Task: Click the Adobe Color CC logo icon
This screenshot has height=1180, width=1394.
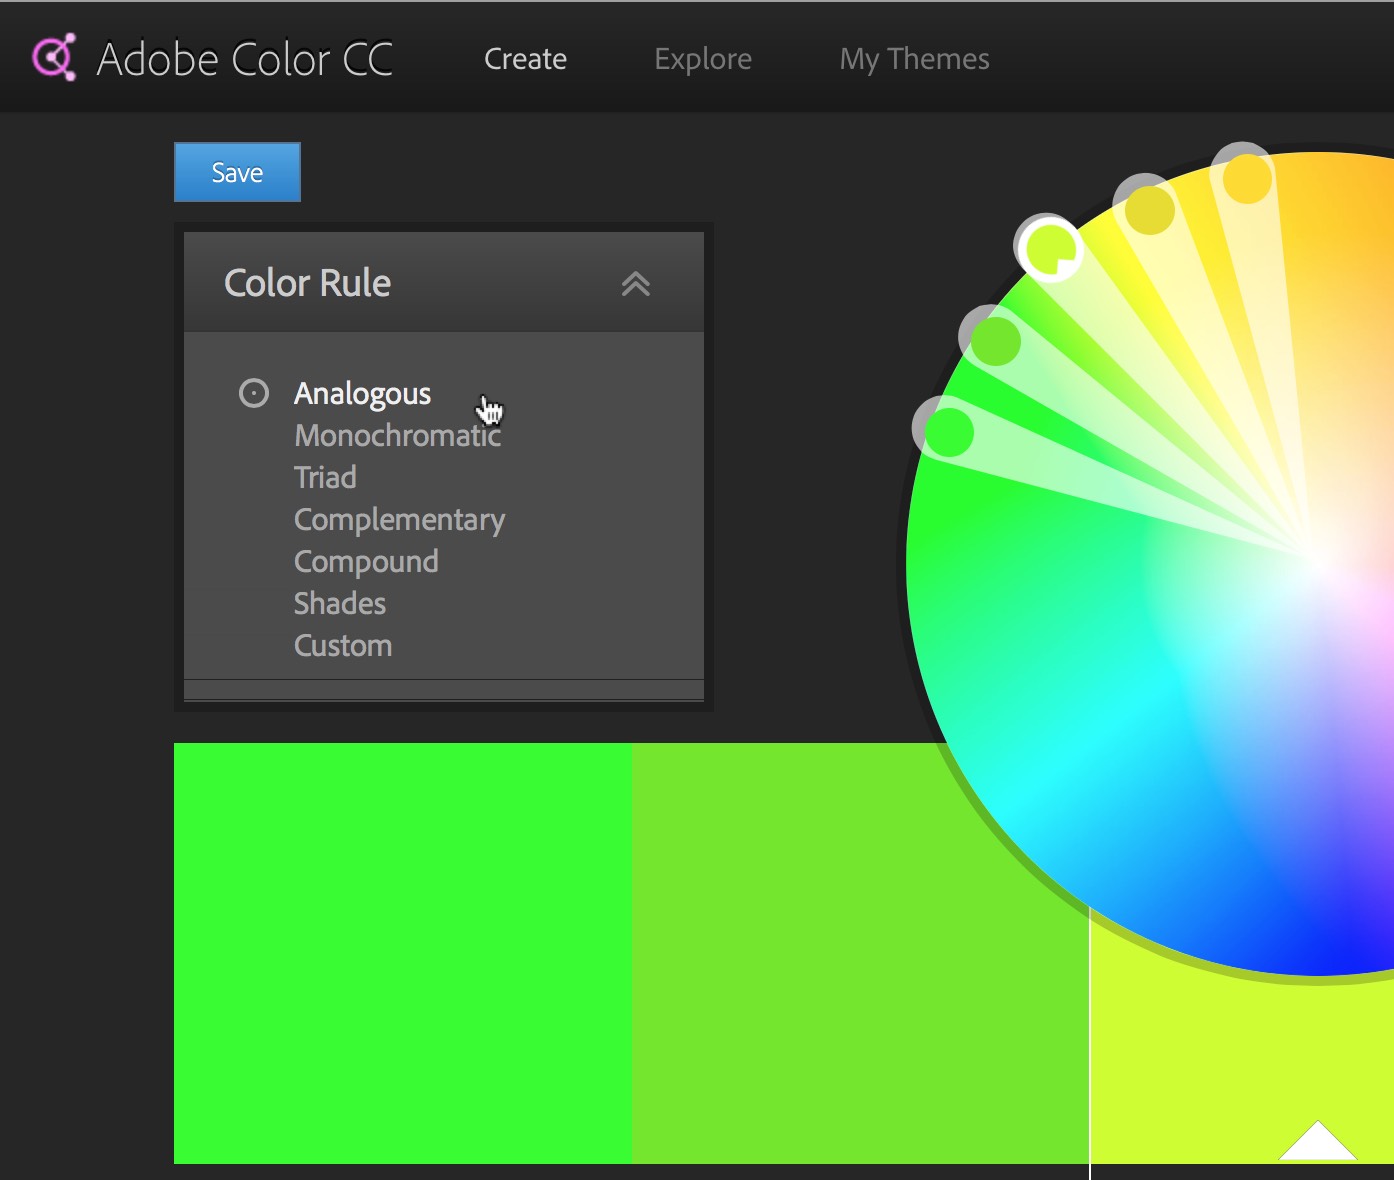Action: (54, 58)
